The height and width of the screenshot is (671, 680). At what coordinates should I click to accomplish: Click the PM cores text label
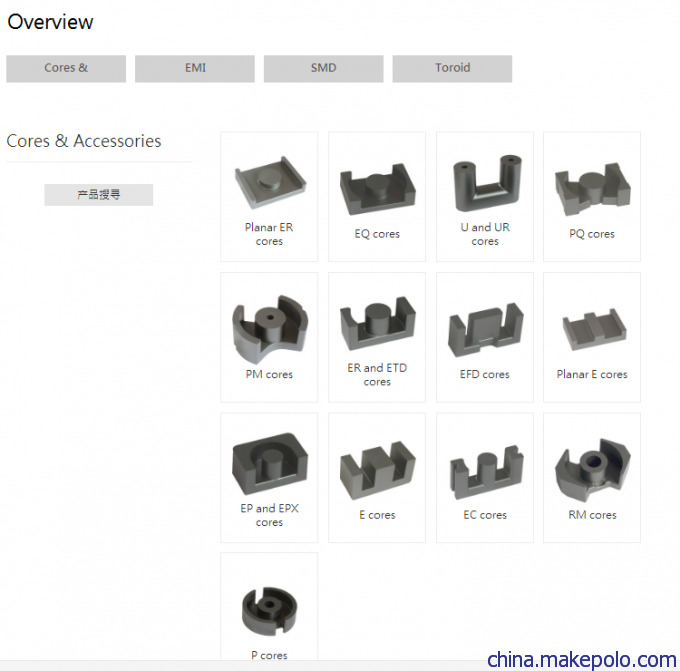point(269,374)
